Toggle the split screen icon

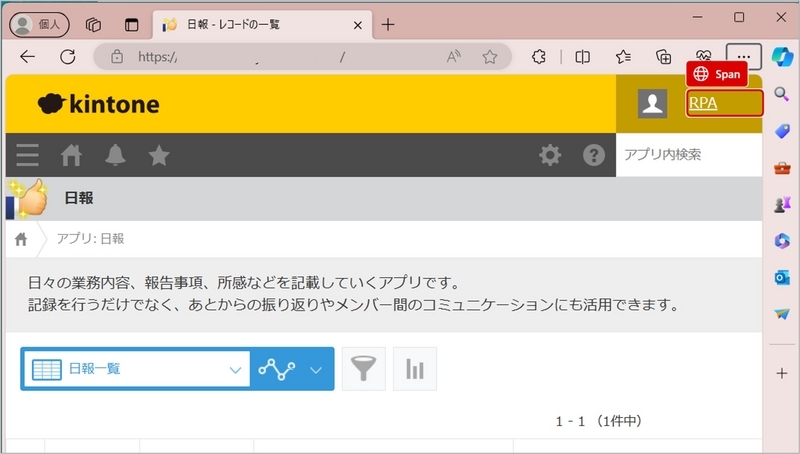583,57
